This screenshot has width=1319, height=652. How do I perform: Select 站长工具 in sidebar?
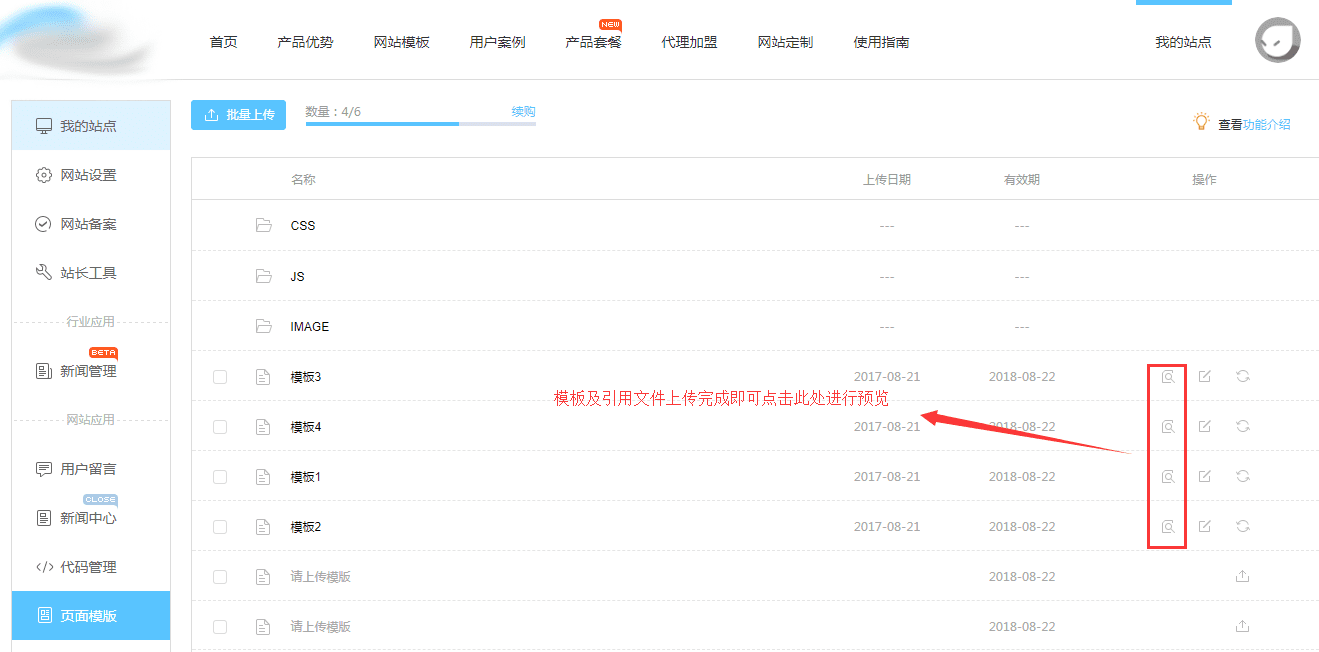pos(91,273)
